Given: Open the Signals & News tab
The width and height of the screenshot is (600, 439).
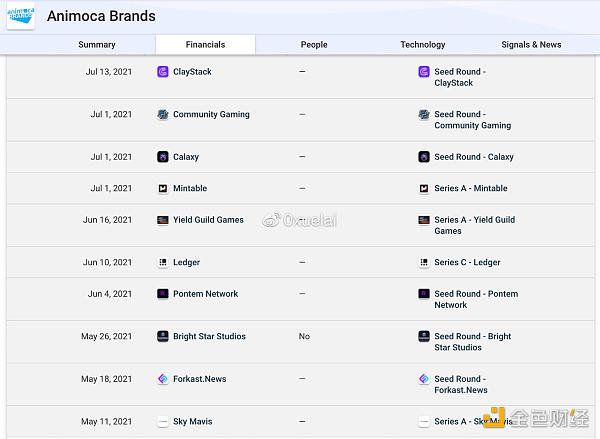Looking at the screenshot, I should [x=531, y=45].
